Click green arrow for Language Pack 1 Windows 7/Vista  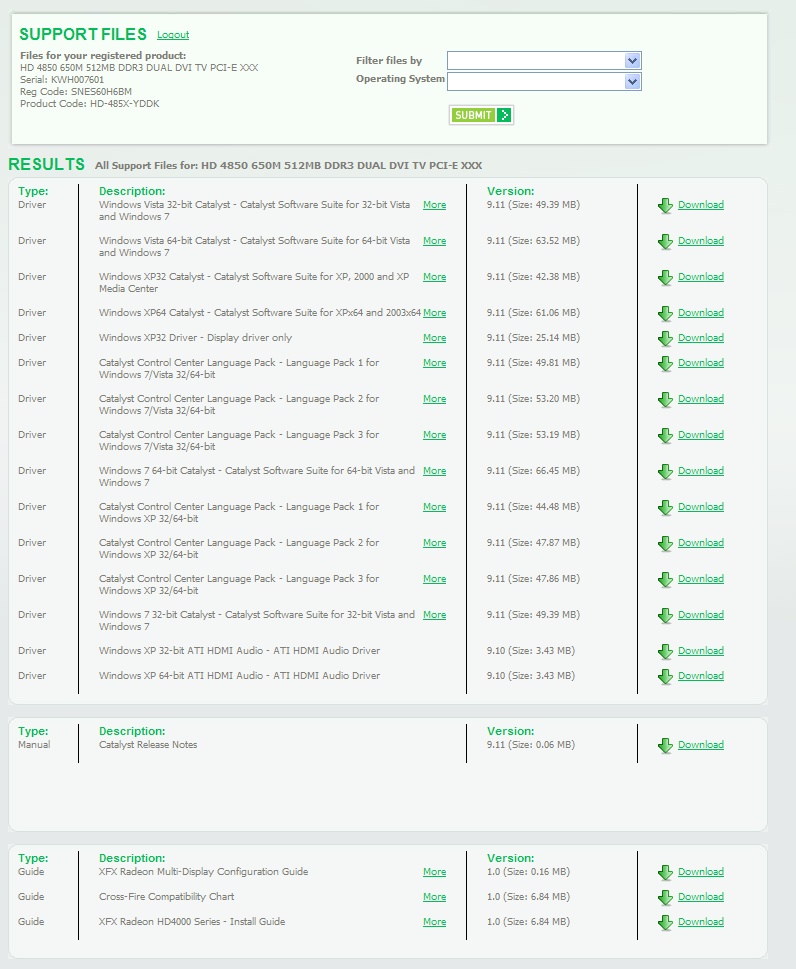(666, 363)
